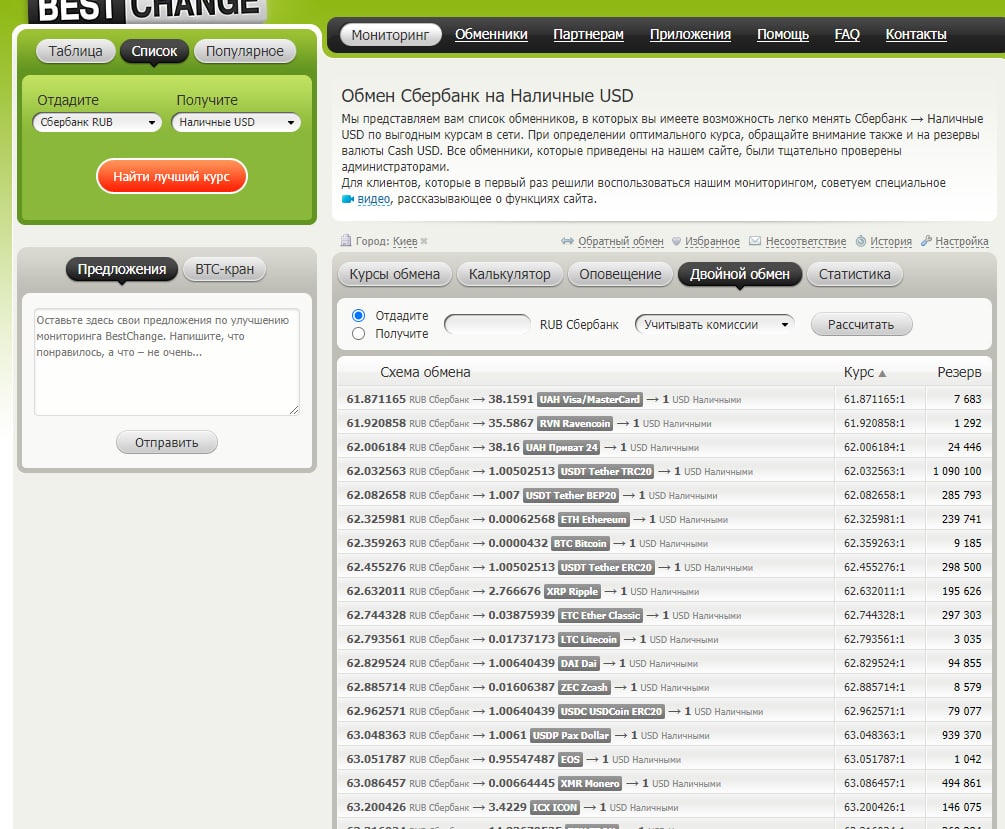Remove the Киев city filter via x icon
1005x829 pixels.
(x=424, y=241)
